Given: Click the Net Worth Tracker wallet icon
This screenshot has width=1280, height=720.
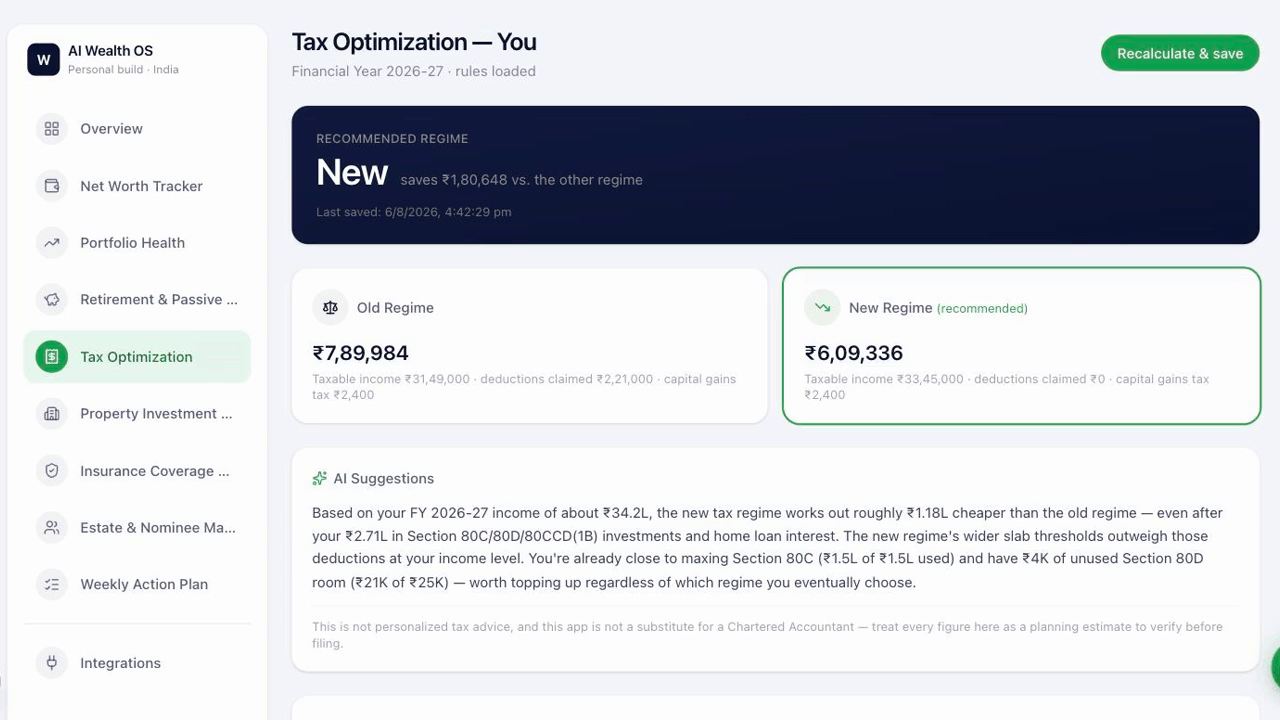Looking at the screenshot, I should click(x=52, y=186).
